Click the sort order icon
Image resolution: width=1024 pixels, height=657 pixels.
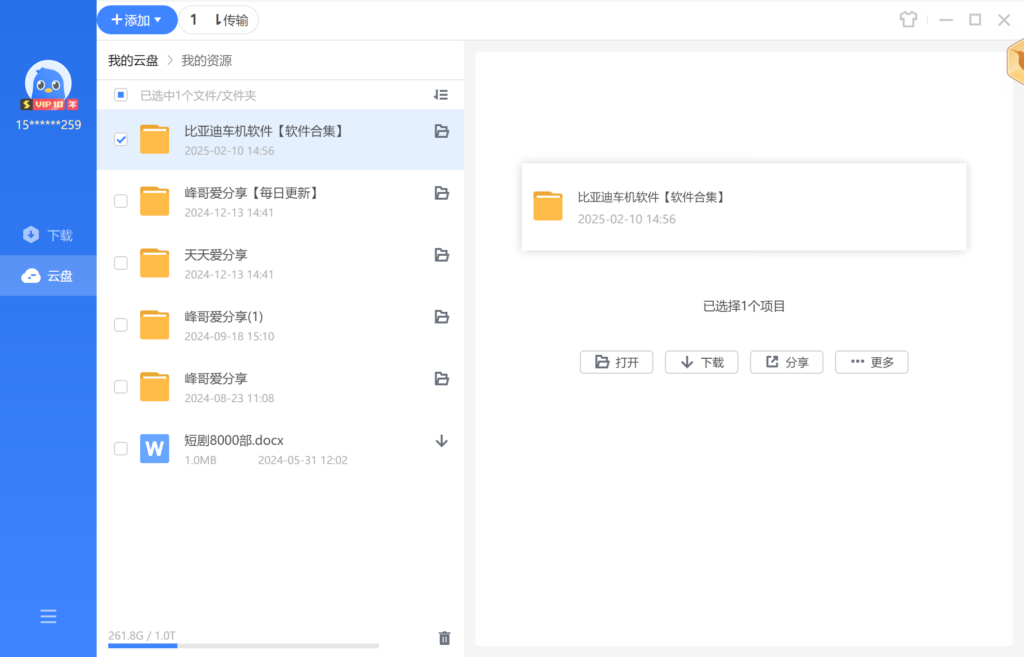[441, 95]
